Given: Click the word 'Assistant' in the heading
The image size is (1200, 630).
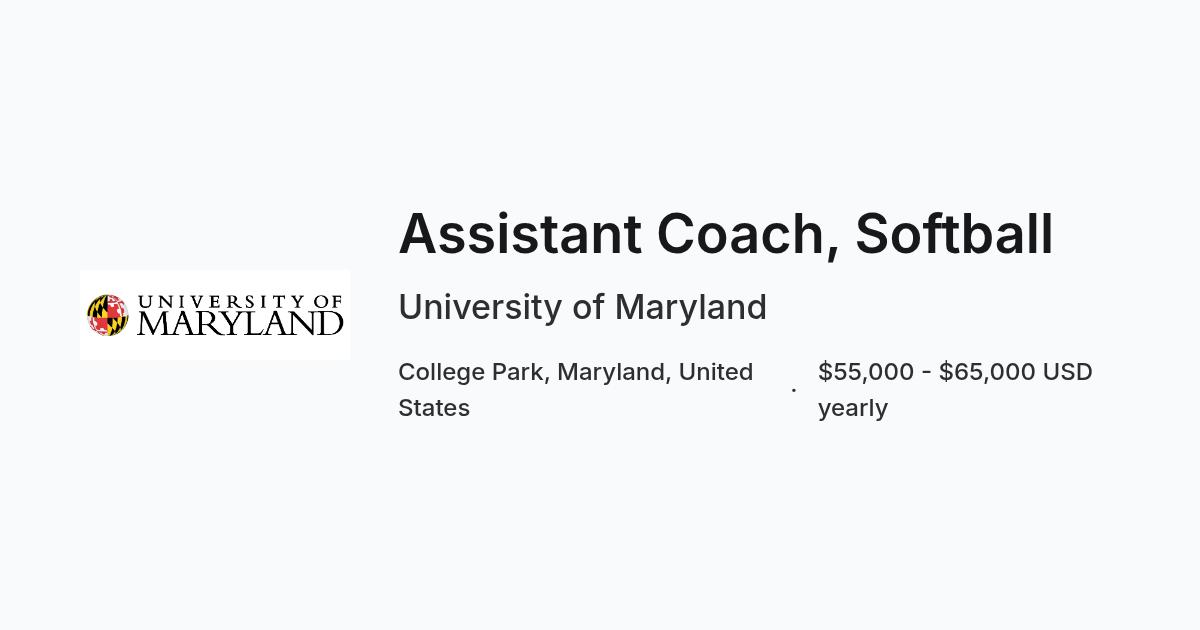Looking at the screenshot, I should [x=520, y=234].
